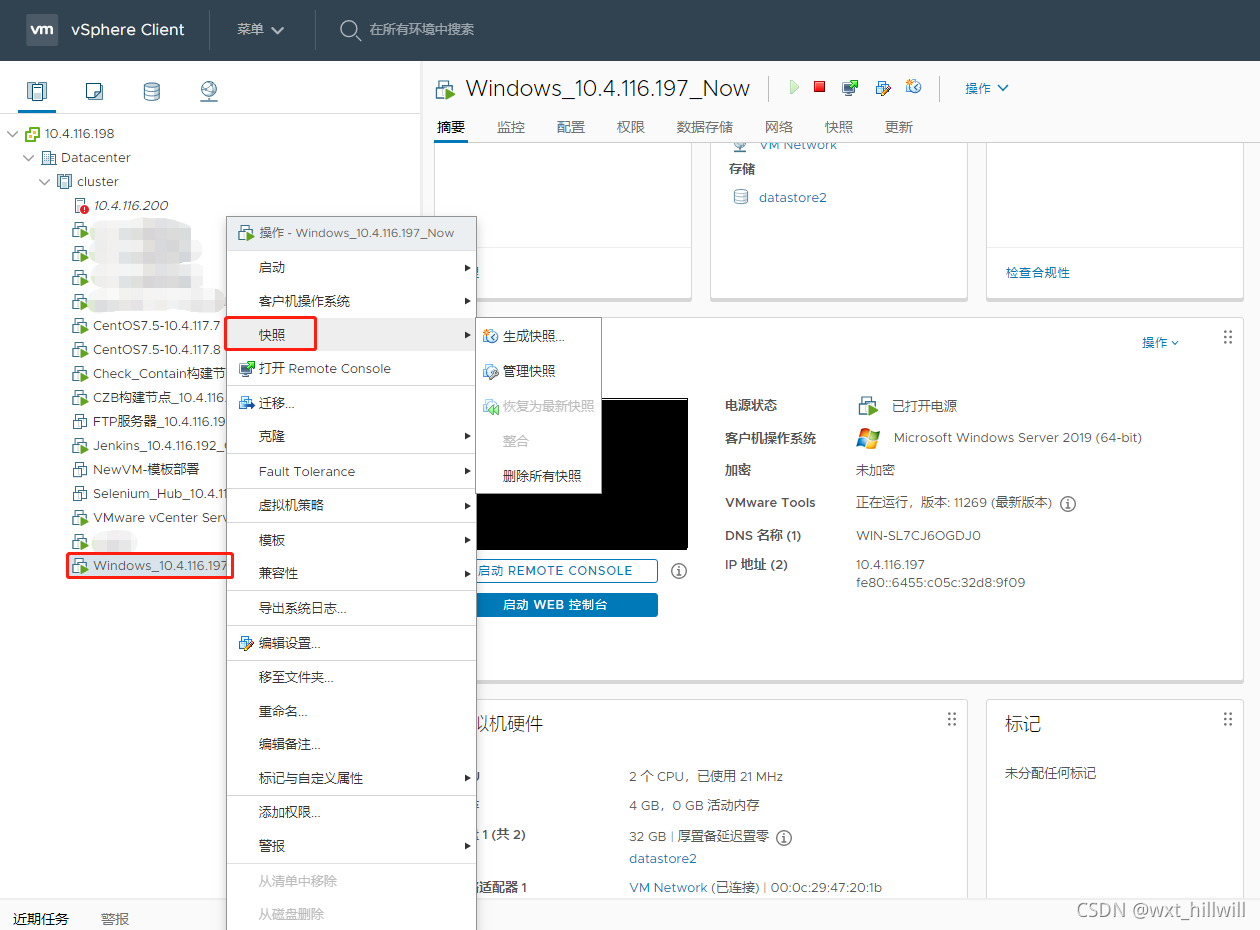Screen dimensions: 1260x930
Task: Open the VM Network link in hardware panel
Action: [x=668, y=887]
